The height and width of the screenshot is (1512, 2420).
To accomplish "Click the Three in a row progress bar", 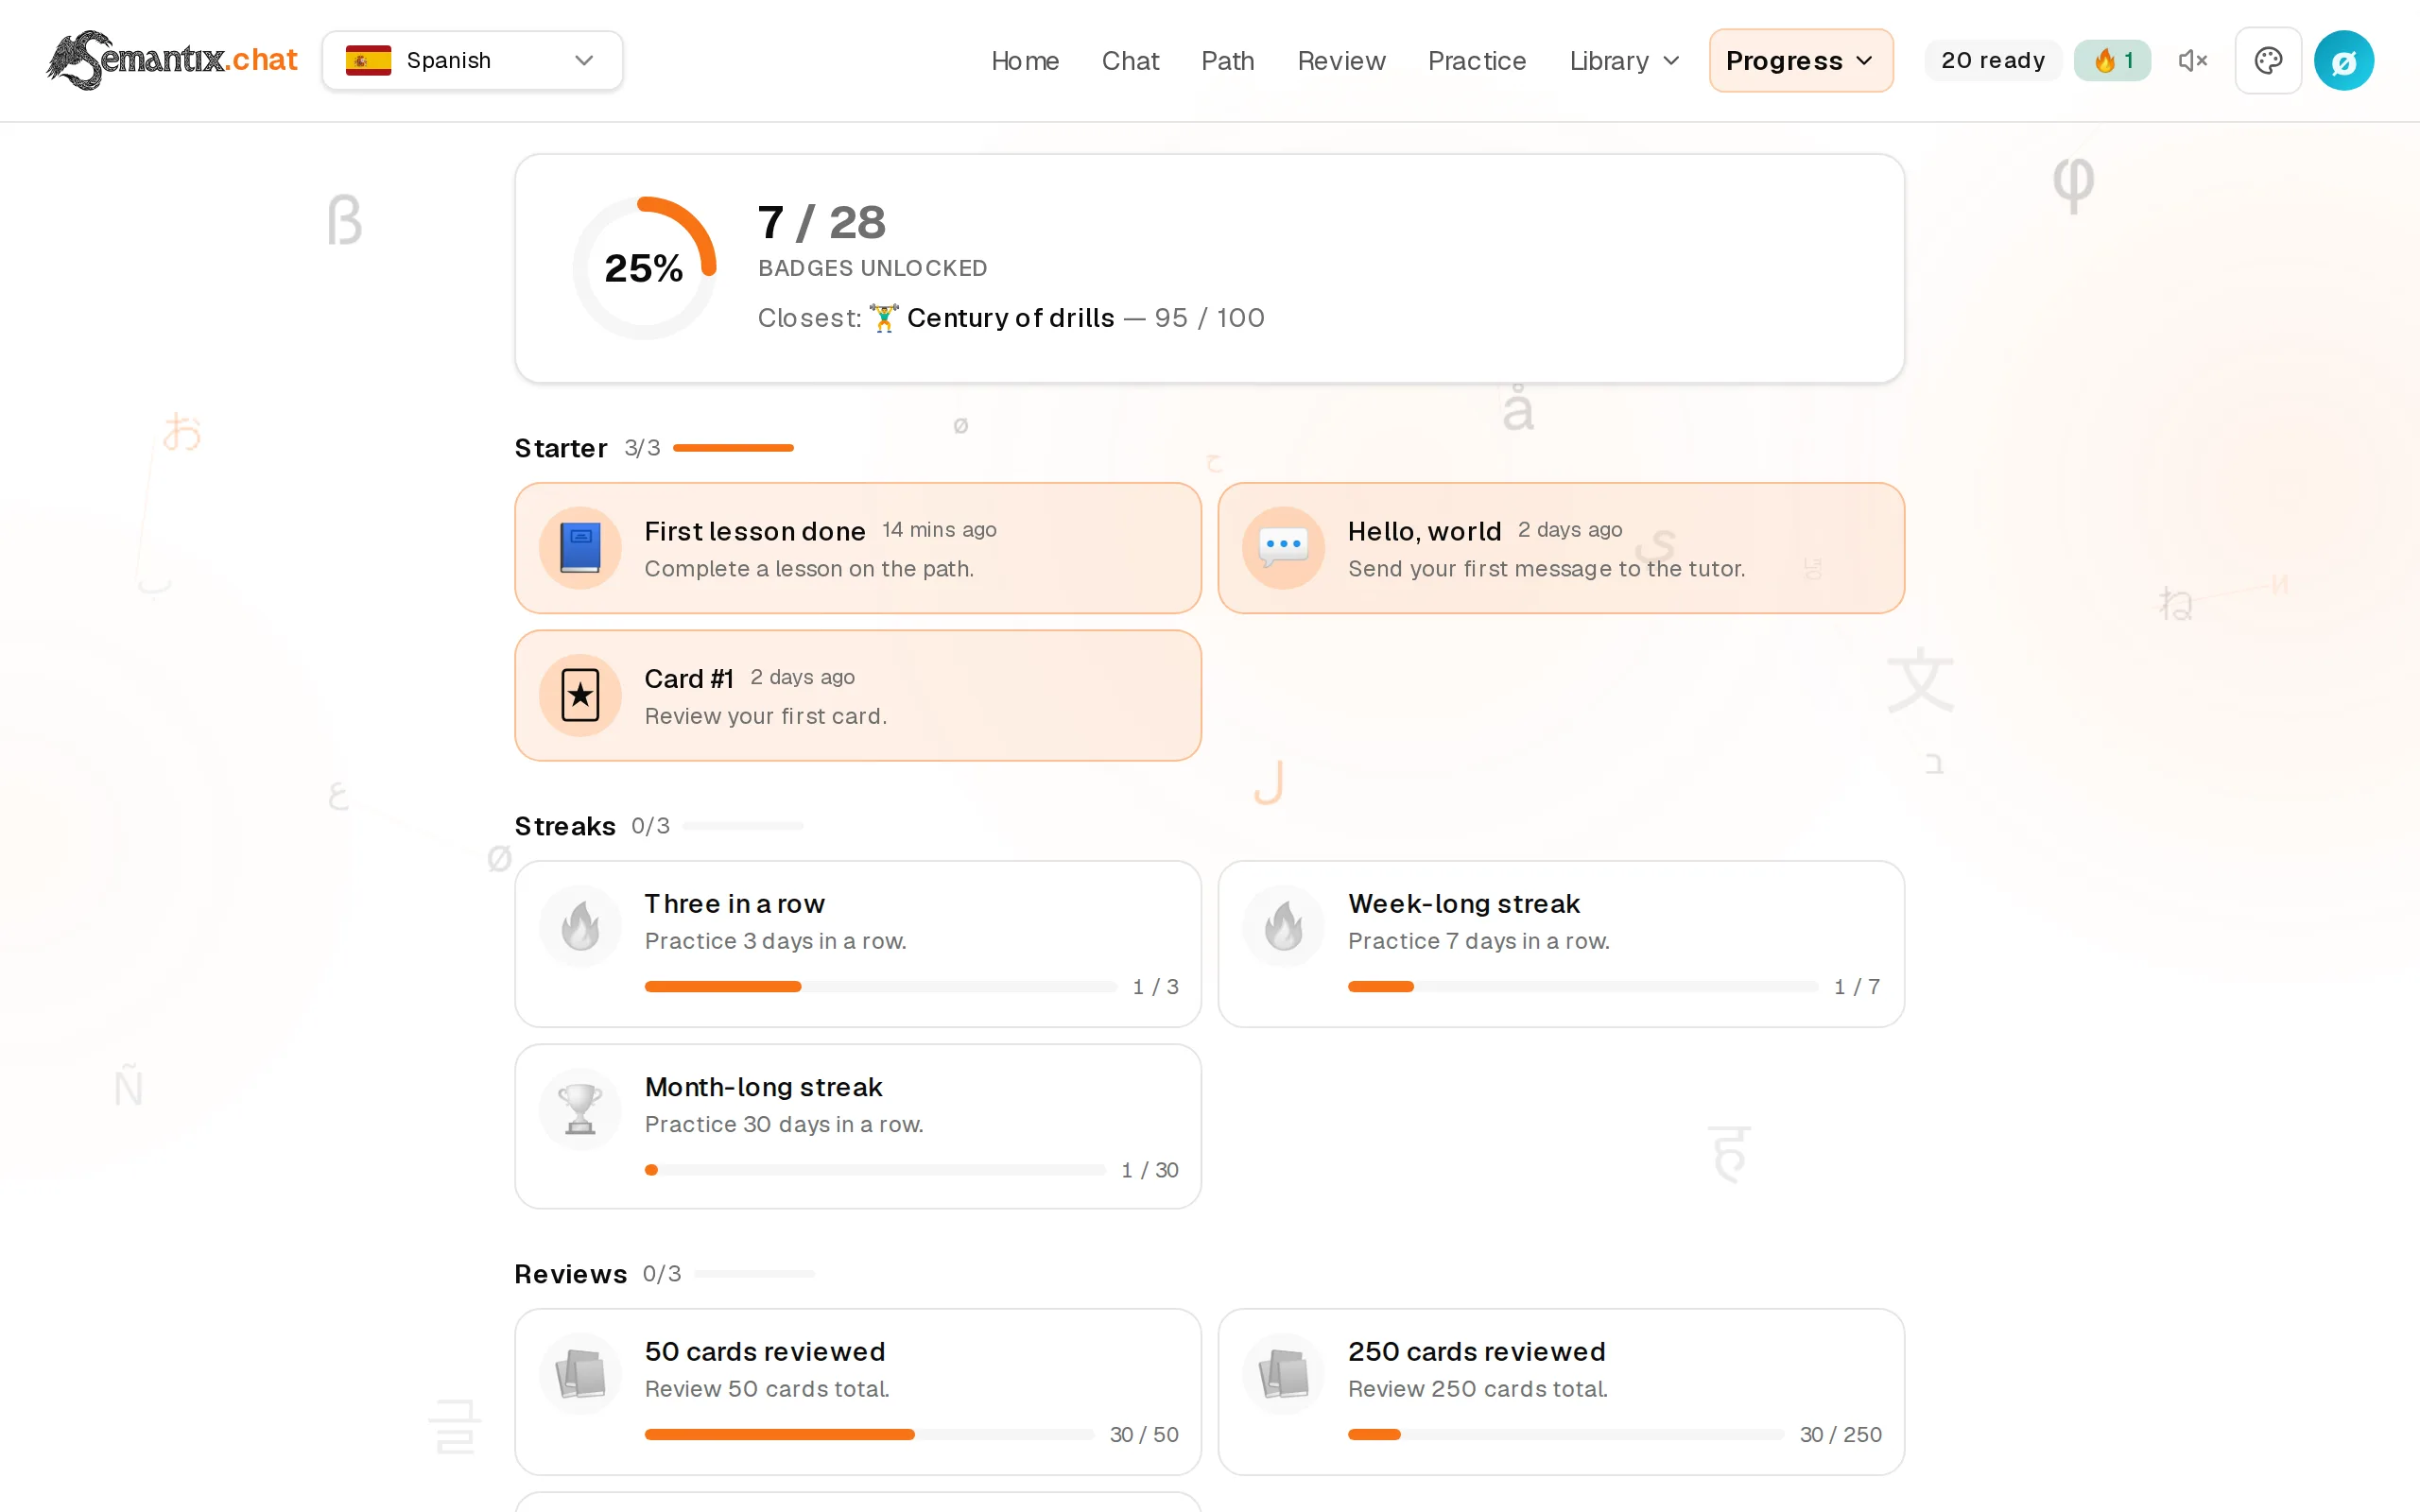I will click(880, 987).
